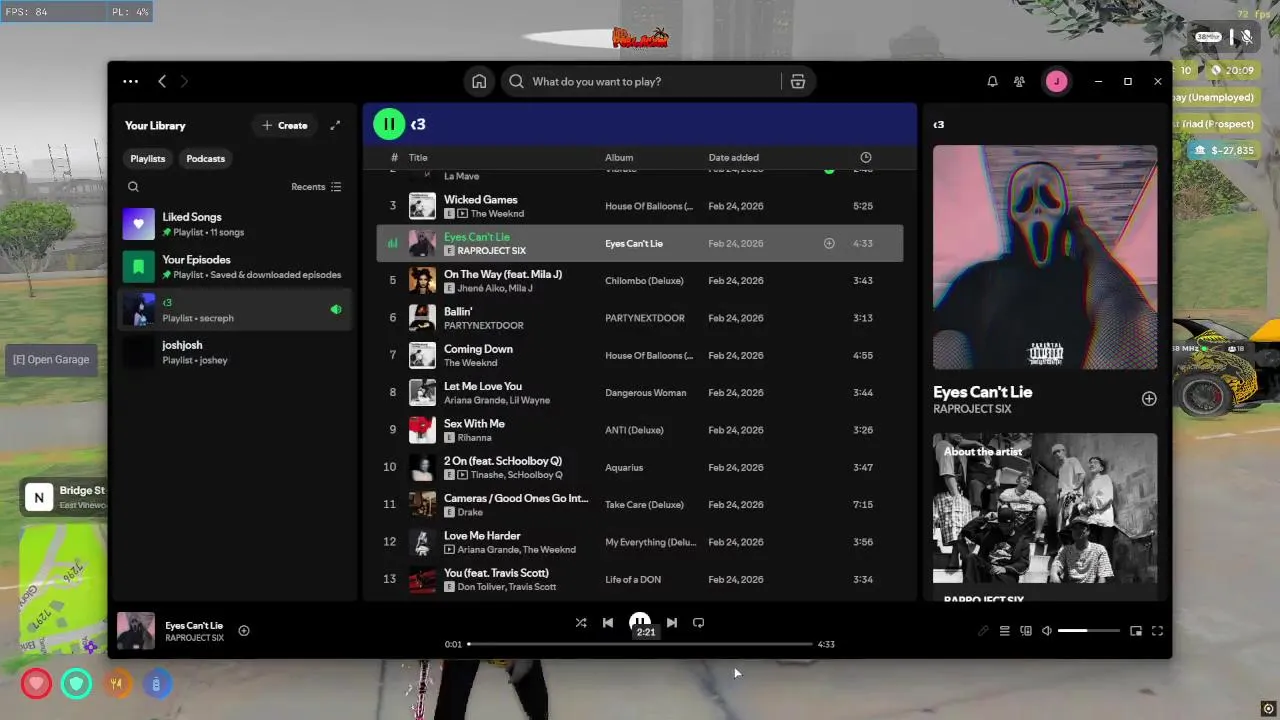Skip to the previous track
Image resolution: width=1280 pixels, height=720 pixels.
(608, 622)
